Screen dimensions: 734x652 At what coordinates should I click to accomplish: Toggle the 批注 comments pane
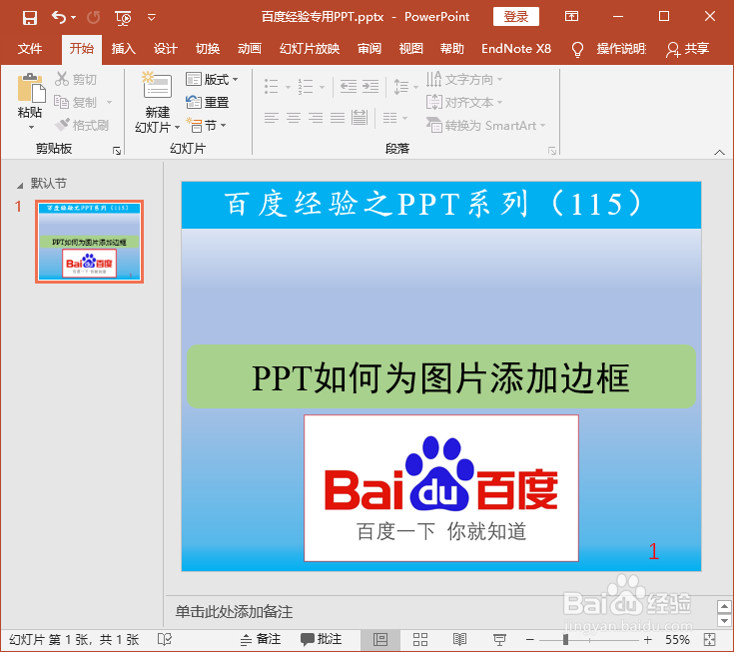coord(321,639)
